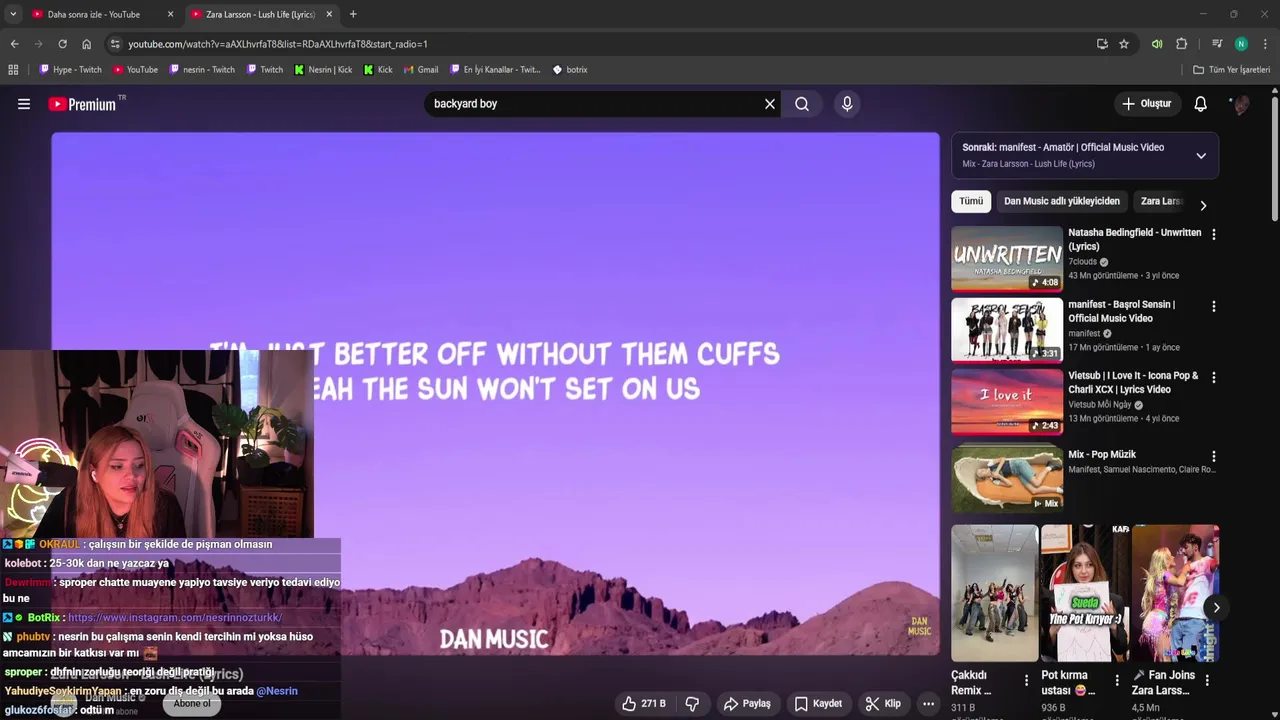
Task: Open the apps grid in bookmarks bar
Action: pos(13,70)
